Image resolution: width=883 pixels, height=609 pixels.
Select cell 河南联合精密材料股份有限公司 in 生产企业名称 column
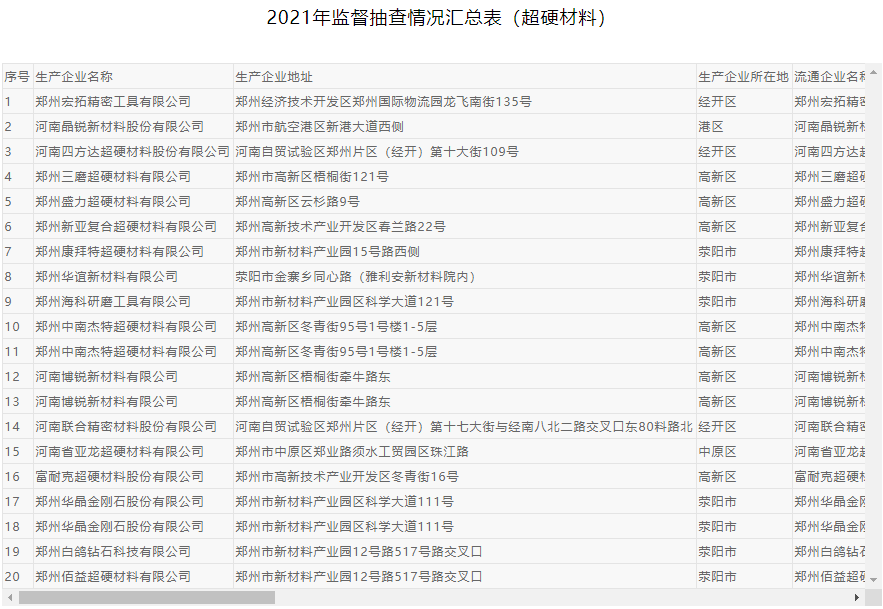133,426
